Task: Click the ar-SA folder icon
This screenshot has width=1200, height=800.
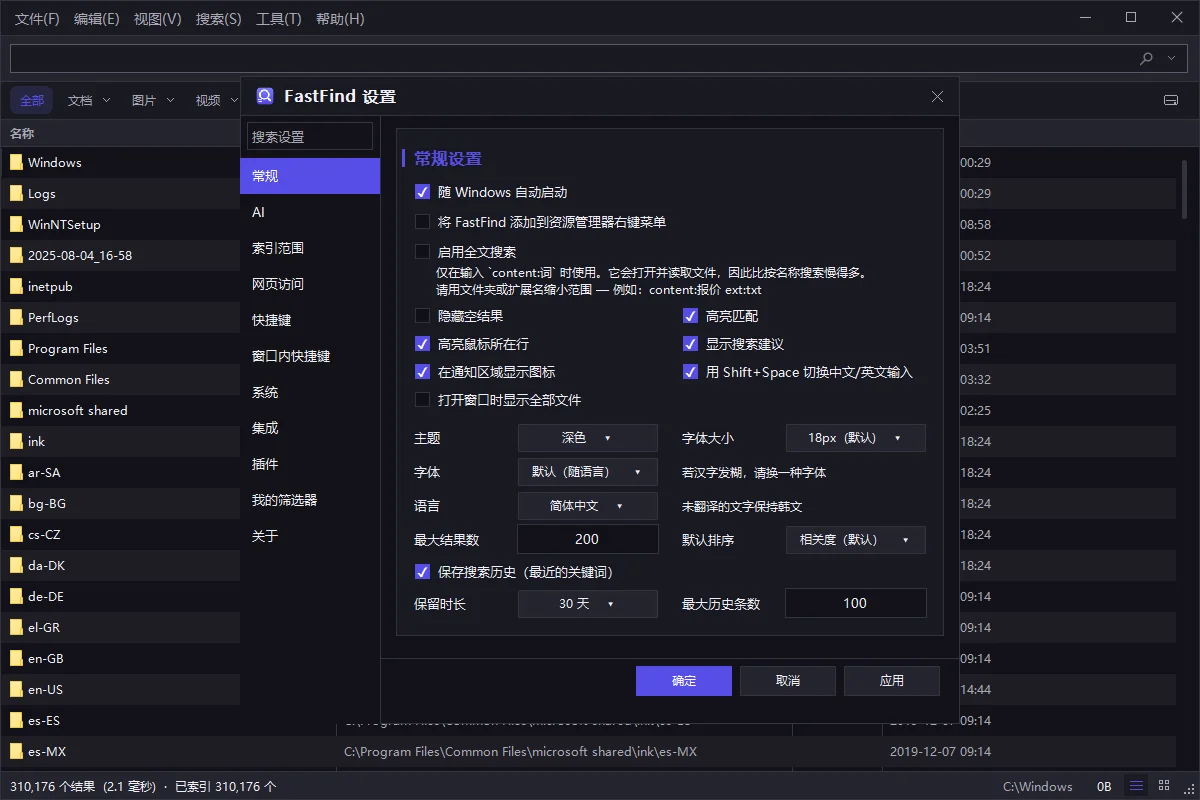Action: pos(16,472)
